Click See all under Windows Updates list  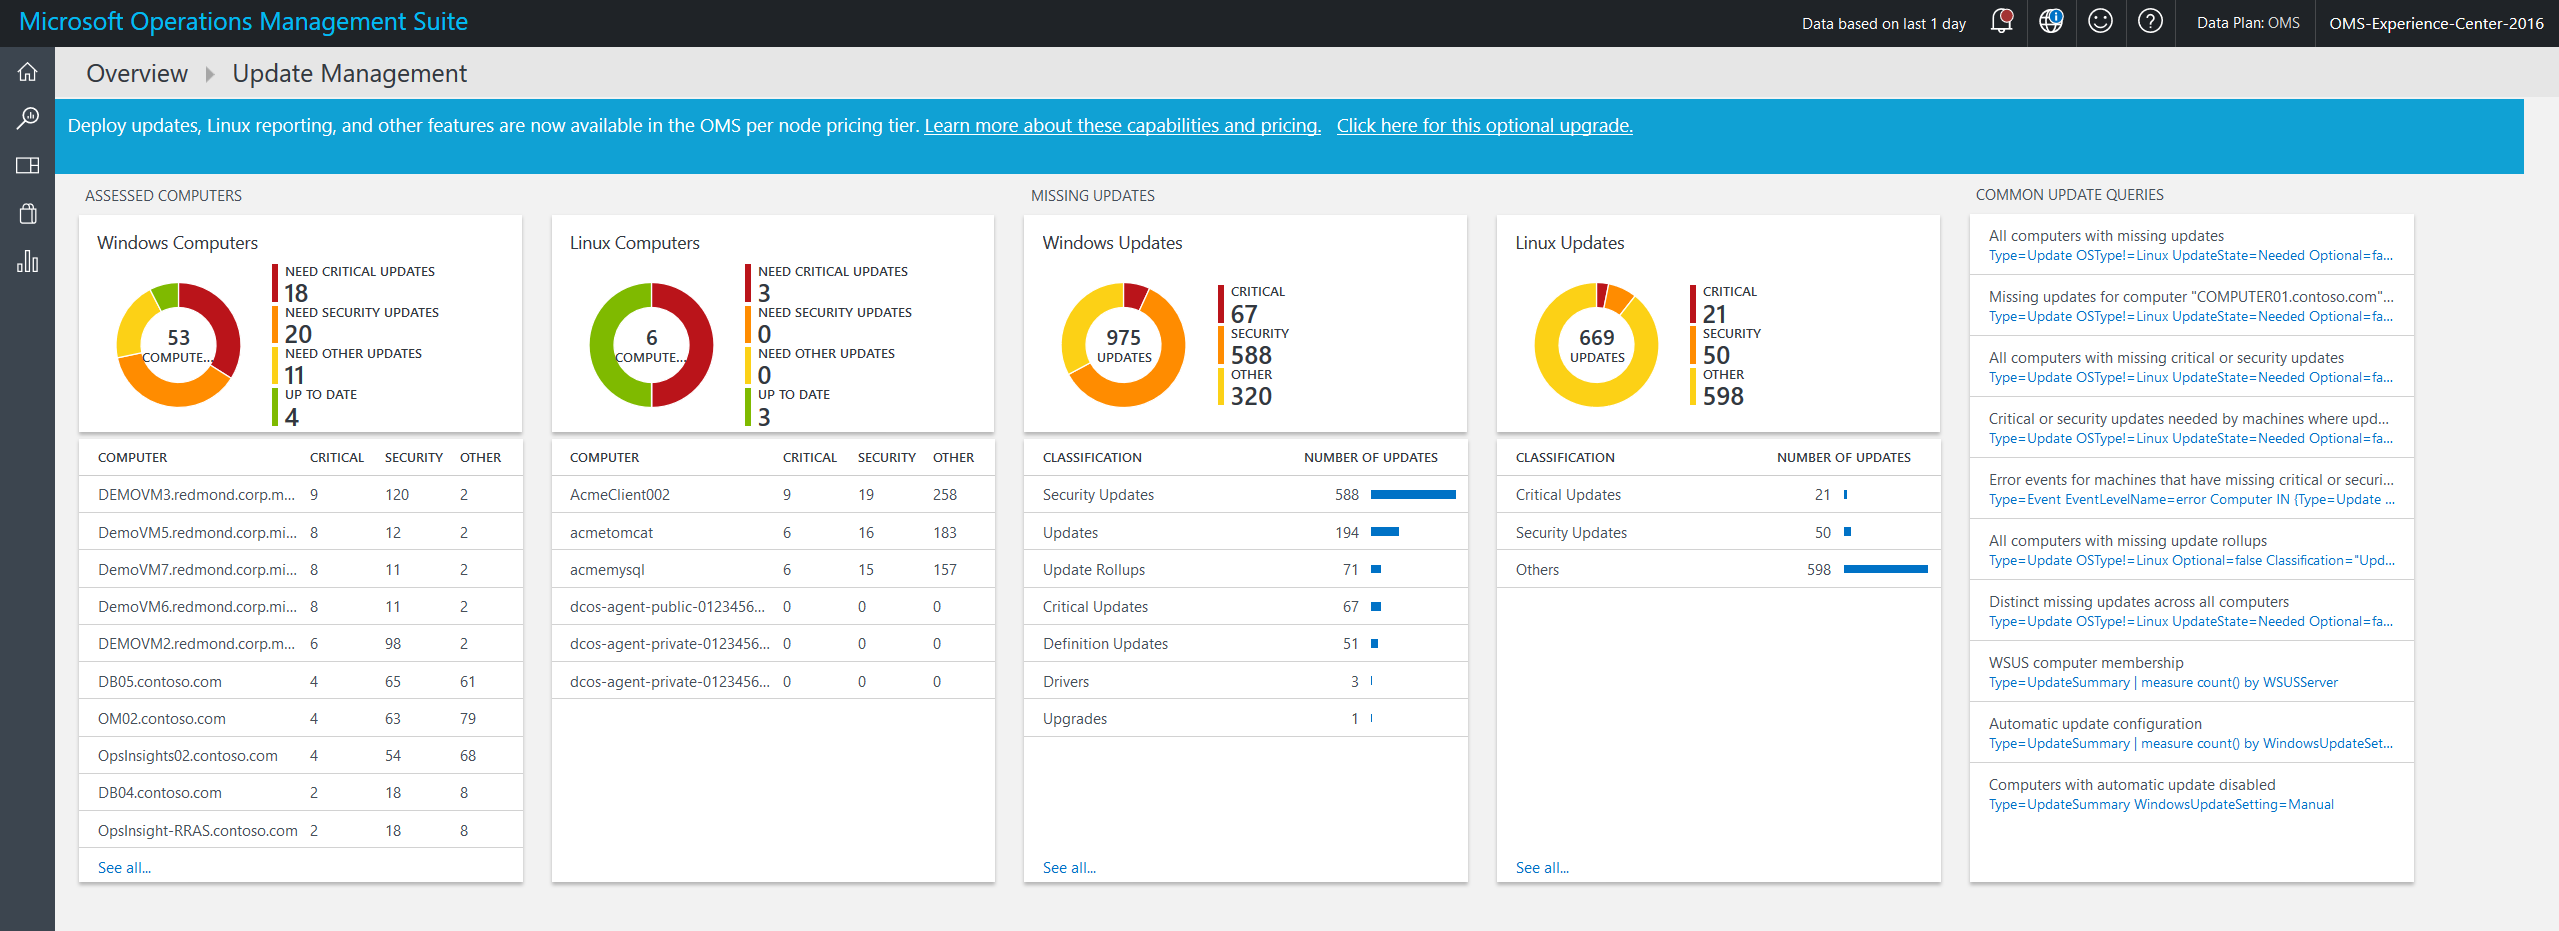point(1069,867)
